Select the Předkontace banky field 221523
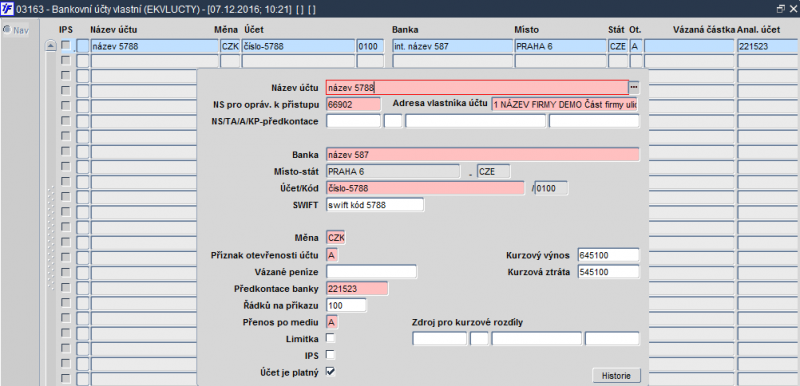Image resolution: width=800 pixels, height=386 pixels. pyautogui.click(x=357, y=289)
